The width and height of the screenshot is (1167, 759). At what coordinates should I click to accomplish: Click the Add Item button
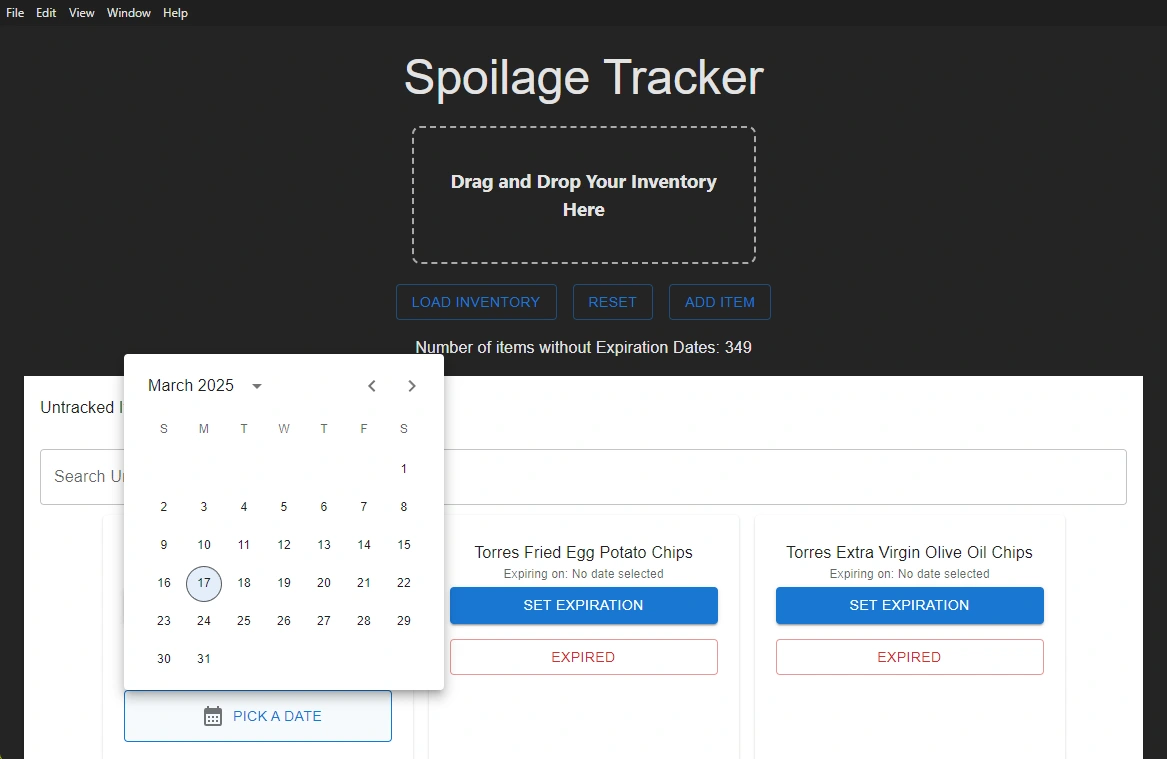pyautogui.click(x=719, y=302)
